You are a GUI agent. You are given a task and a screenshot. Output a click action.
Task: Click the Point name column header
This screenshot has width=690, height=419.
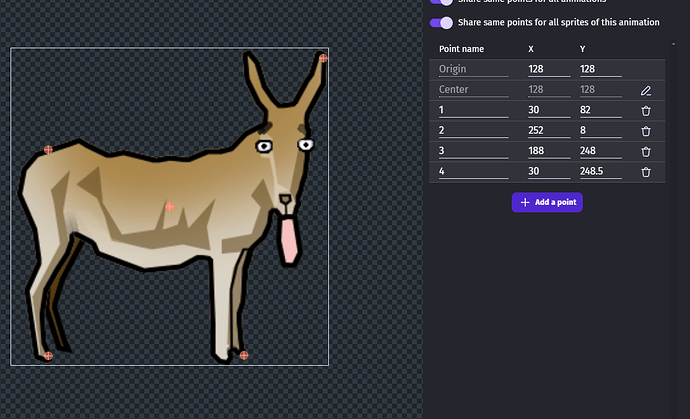pyautogui.click(x=461, y=49)
